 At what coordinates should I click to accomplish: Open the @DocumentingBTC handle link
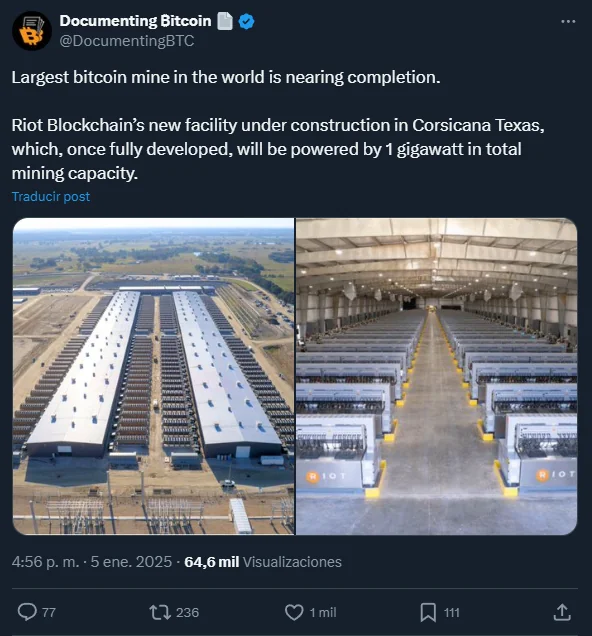127,41
